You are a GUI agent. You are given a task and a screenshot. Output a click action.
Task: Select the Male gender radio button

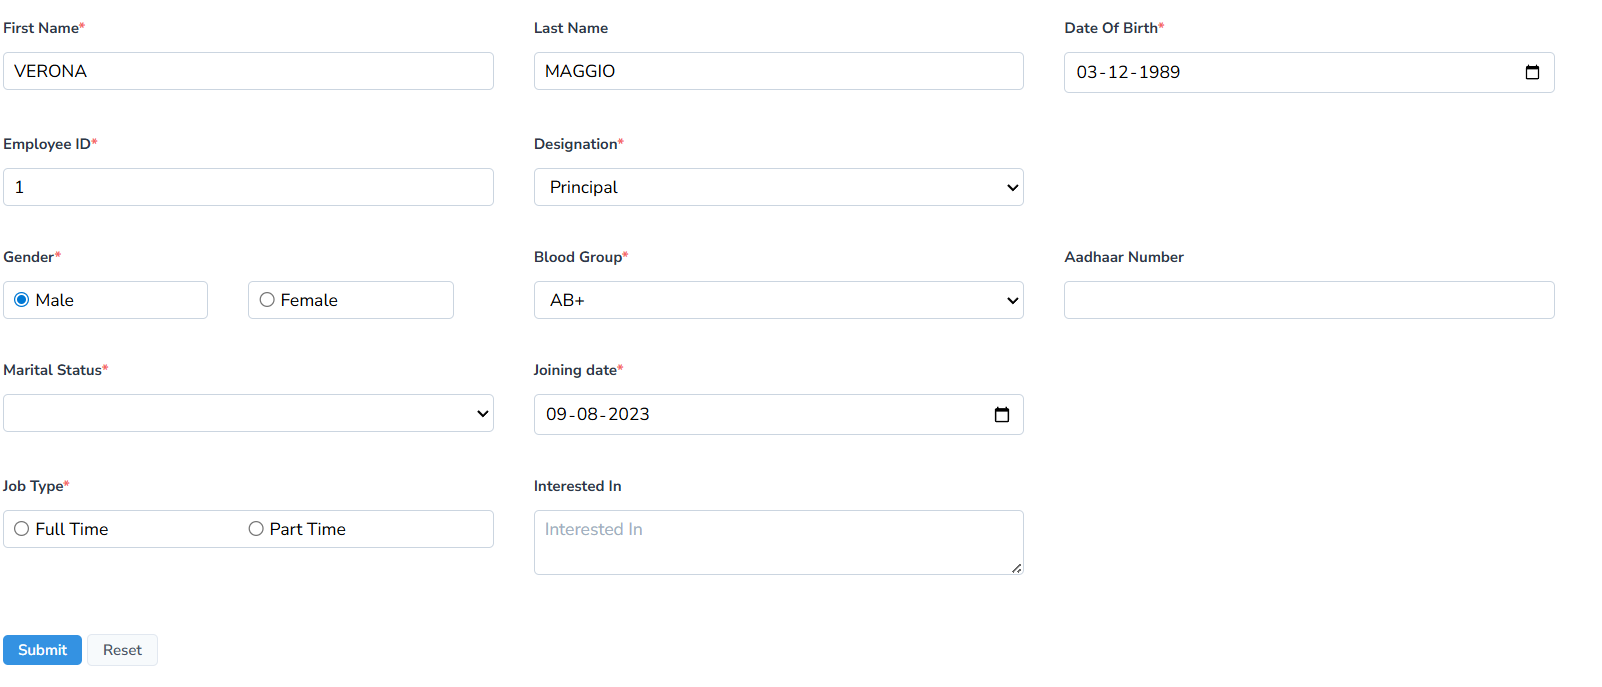[22, 300]
